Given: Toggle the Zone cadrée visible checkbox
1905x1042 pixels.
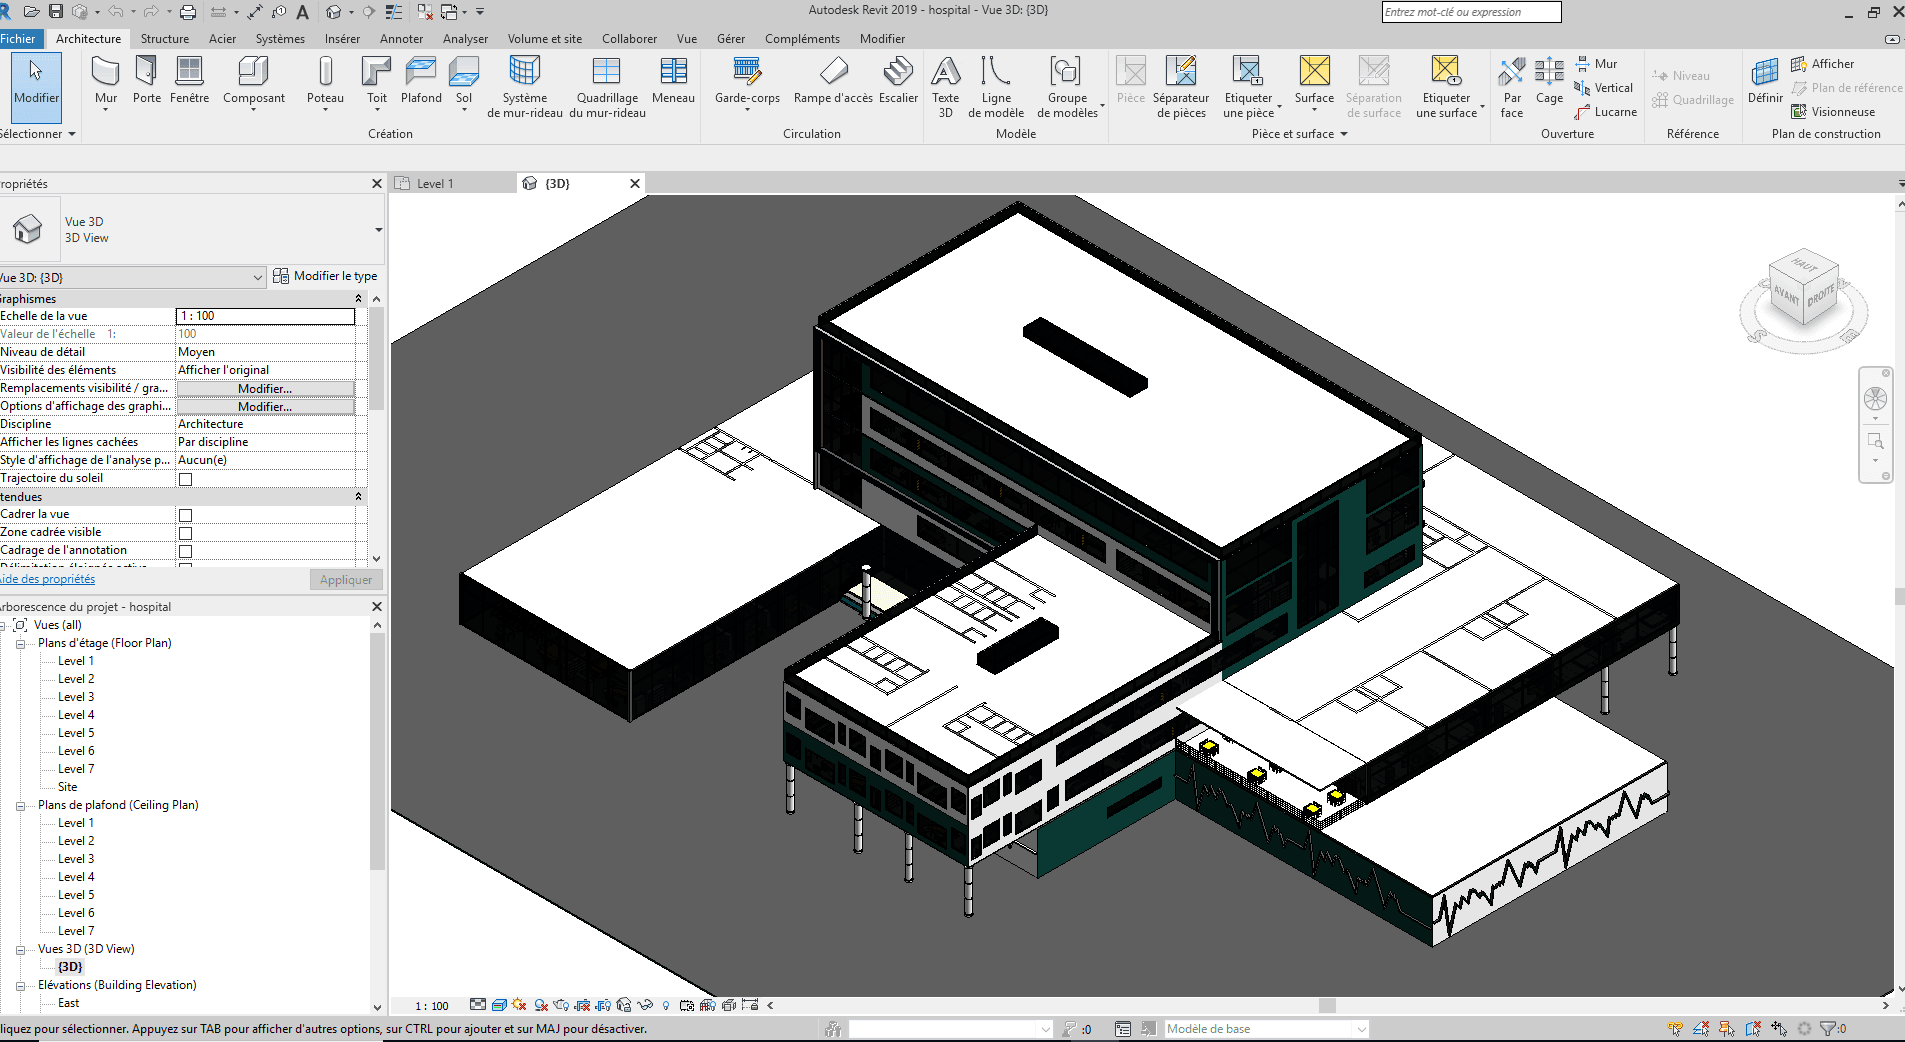Looking at the screenshot, I should (x=185, y=533).
